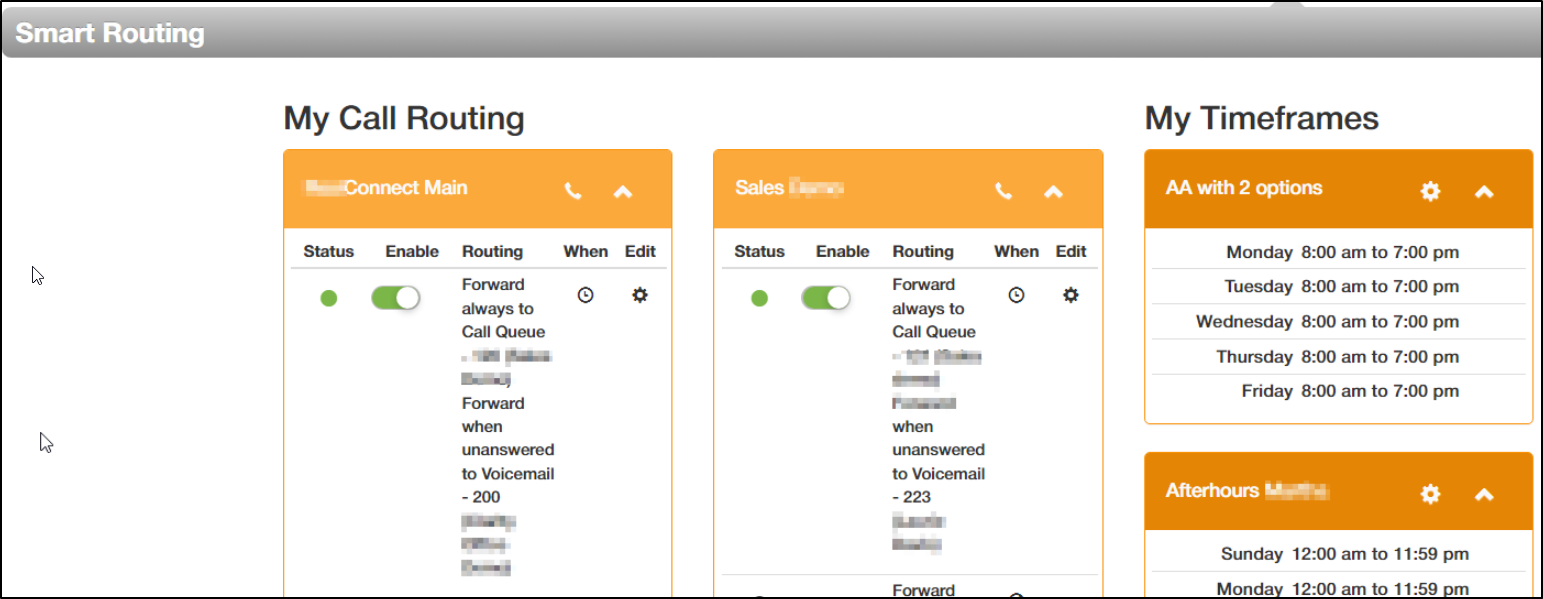This screenshot has width=1543, height=599.
Task: Collapse the Afterhours timeframe card
Action: [1484, 494]
